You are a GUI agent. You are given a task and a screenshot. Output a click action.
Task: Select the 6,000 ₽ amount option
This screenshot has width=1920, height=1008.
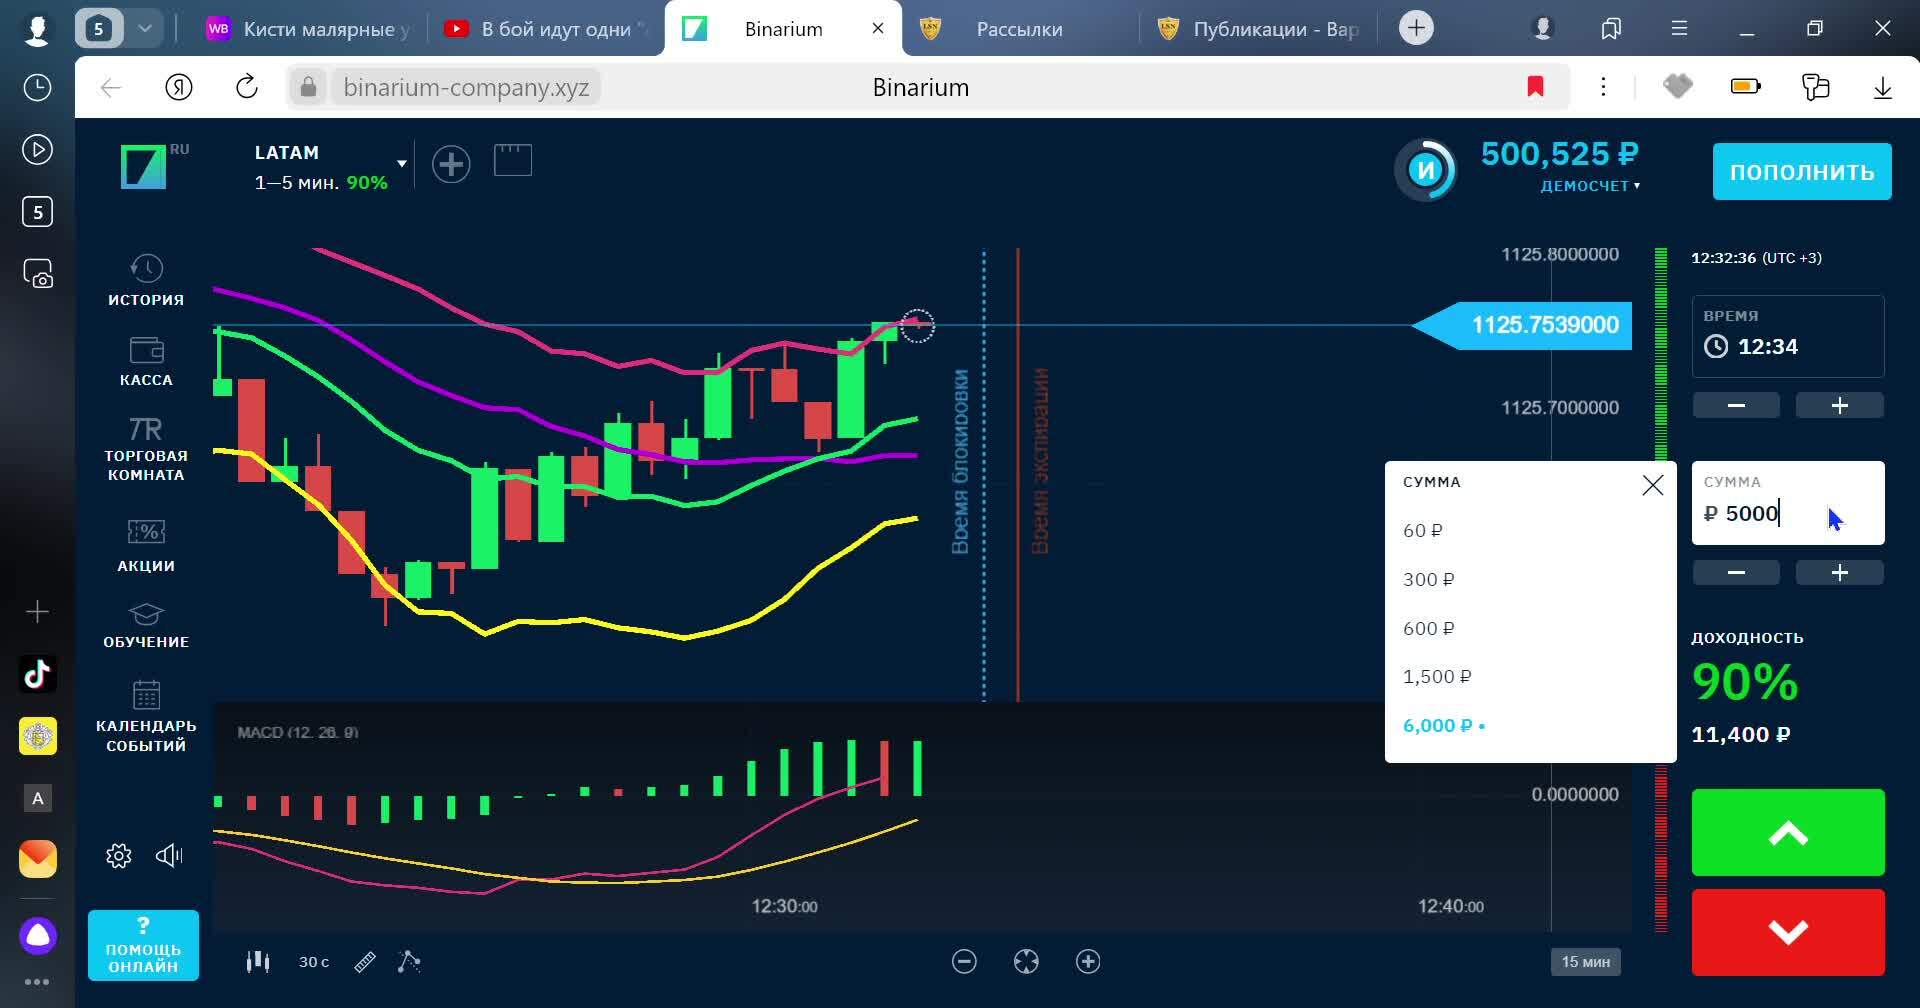pos(1437,726)
